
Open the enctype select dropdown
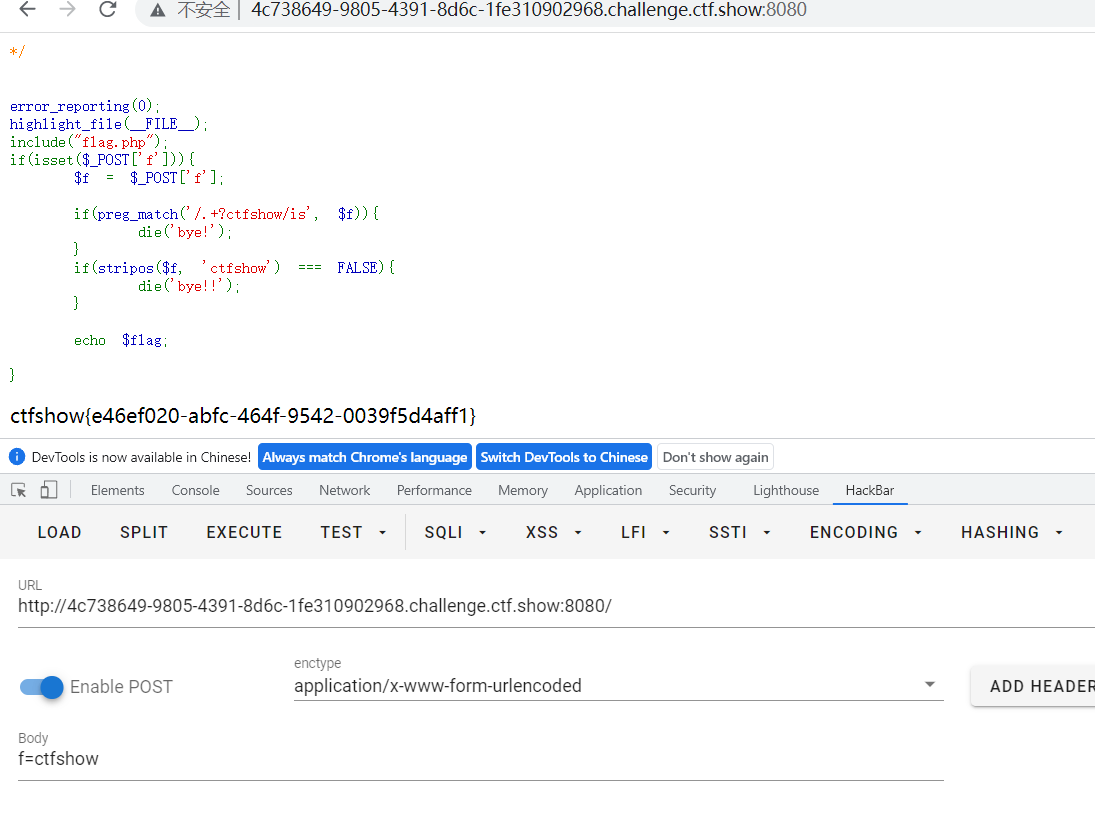619,686
